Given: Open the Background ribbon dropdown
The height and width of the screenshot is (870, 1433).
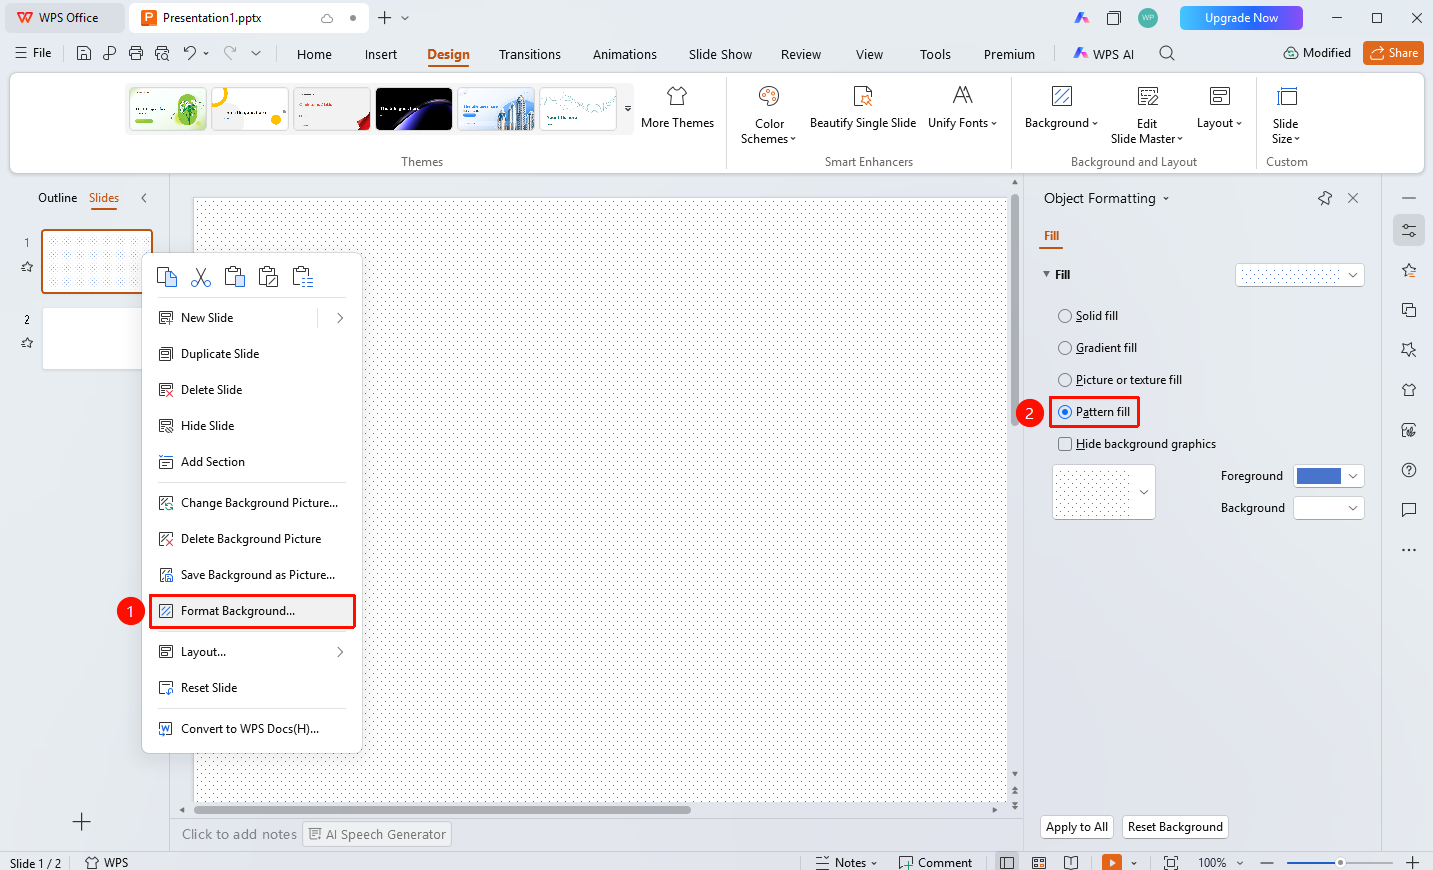Looking at the screenshot, I should tap(1061, 108).
